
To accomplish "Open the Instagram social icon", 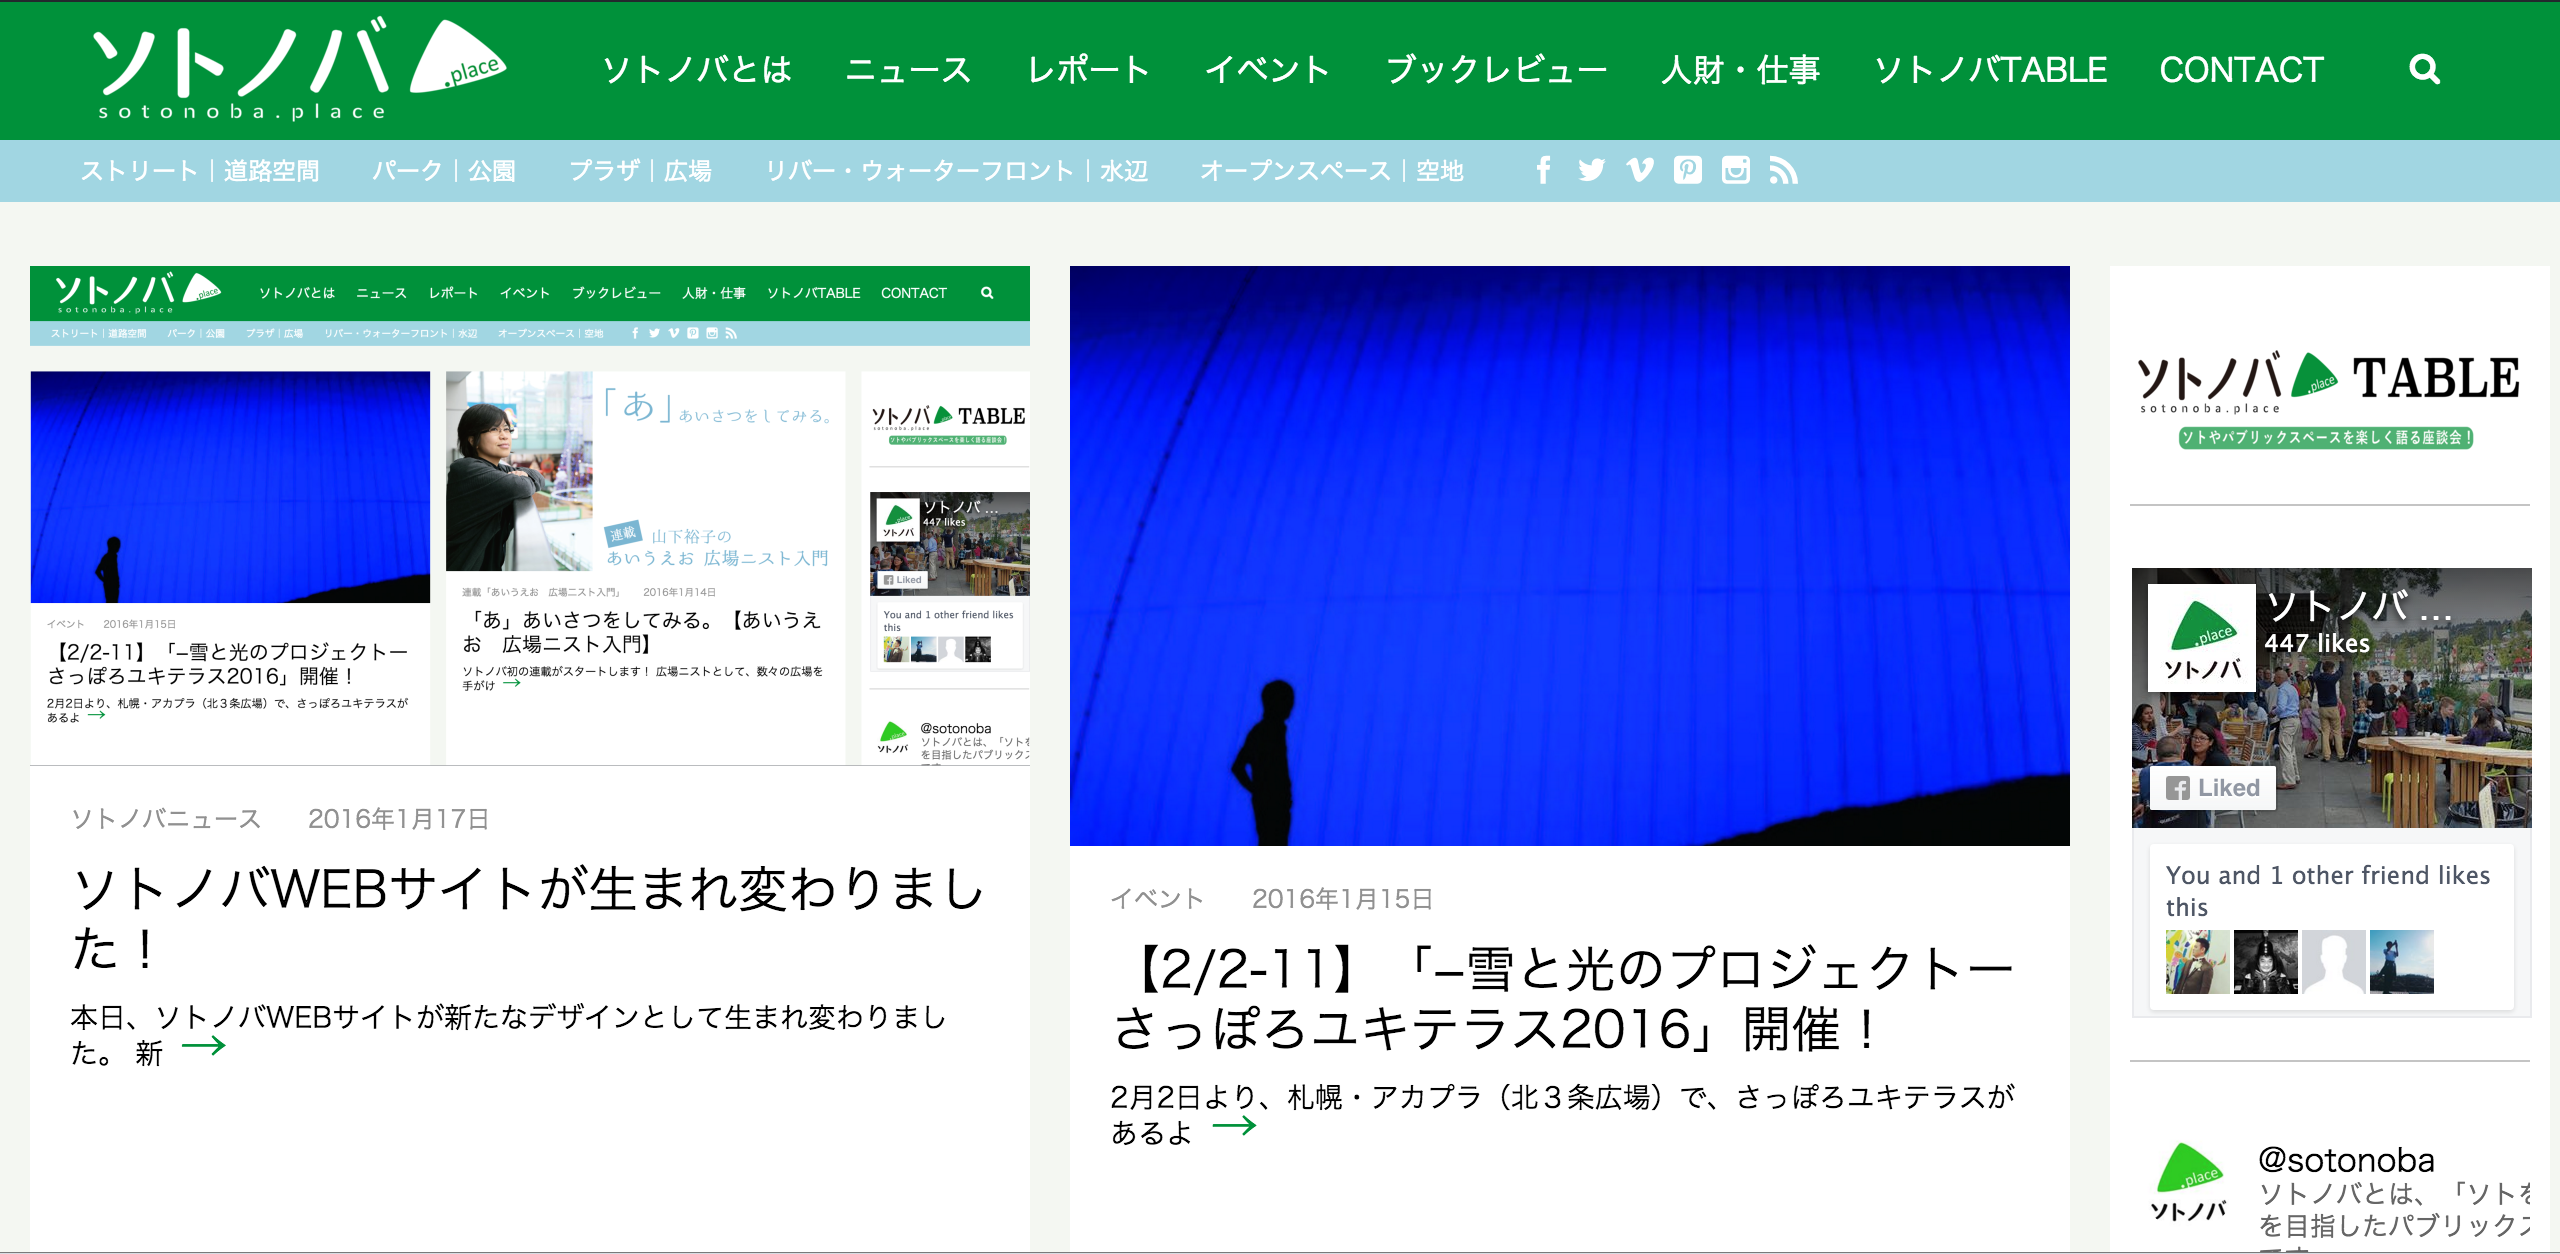I will tap(1736, 170).
